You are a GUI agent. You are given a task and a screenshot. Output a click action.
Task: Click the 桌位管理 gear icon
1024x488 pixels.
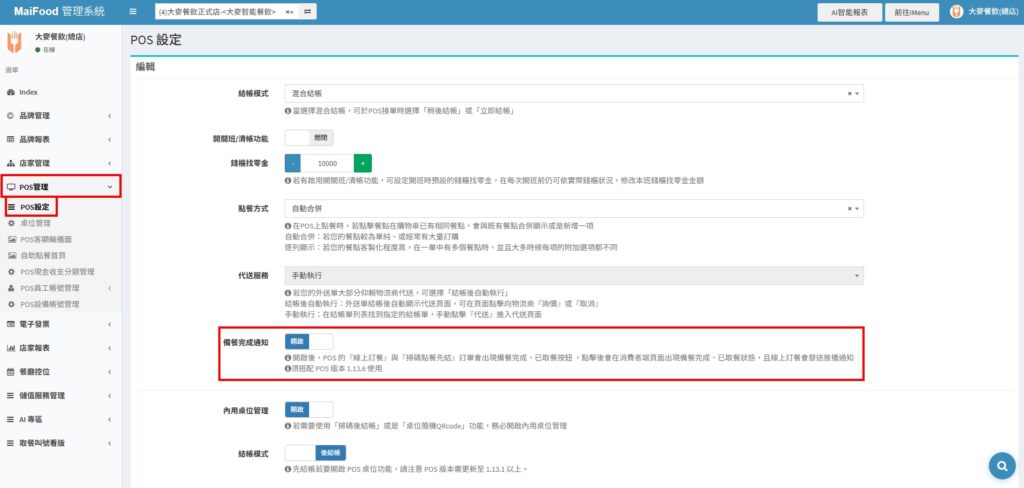coord(11,223)
